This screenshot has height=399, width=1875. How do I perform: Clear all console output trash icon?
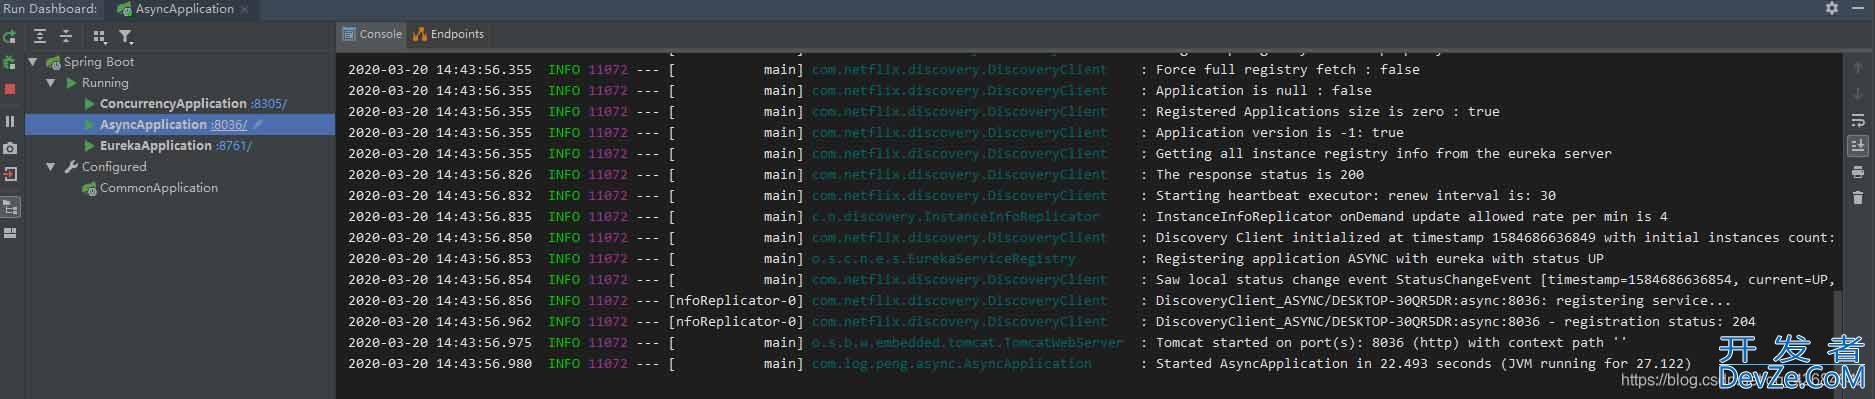[1858, 197]
